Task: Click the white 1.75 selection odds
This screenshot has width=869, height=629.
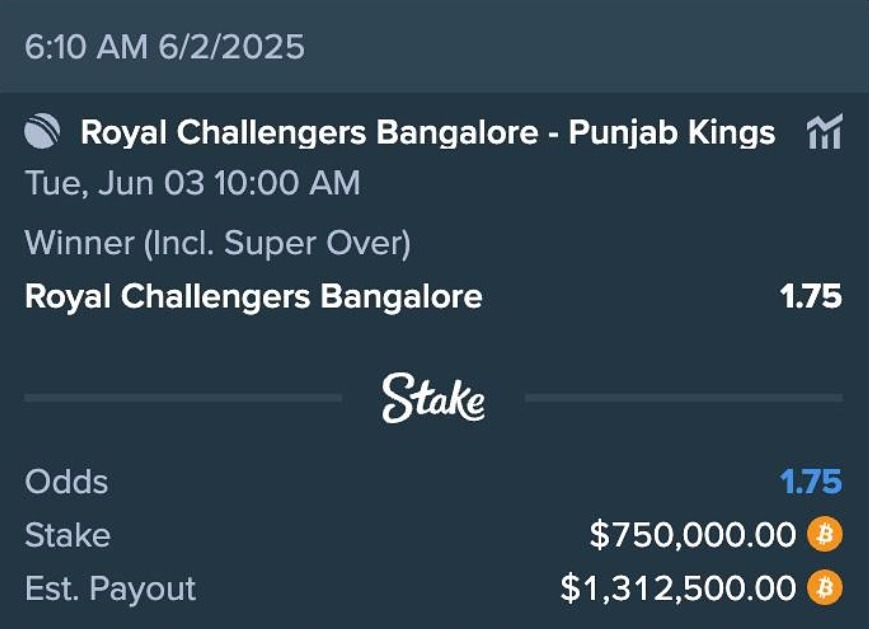Action: point(810,297)
